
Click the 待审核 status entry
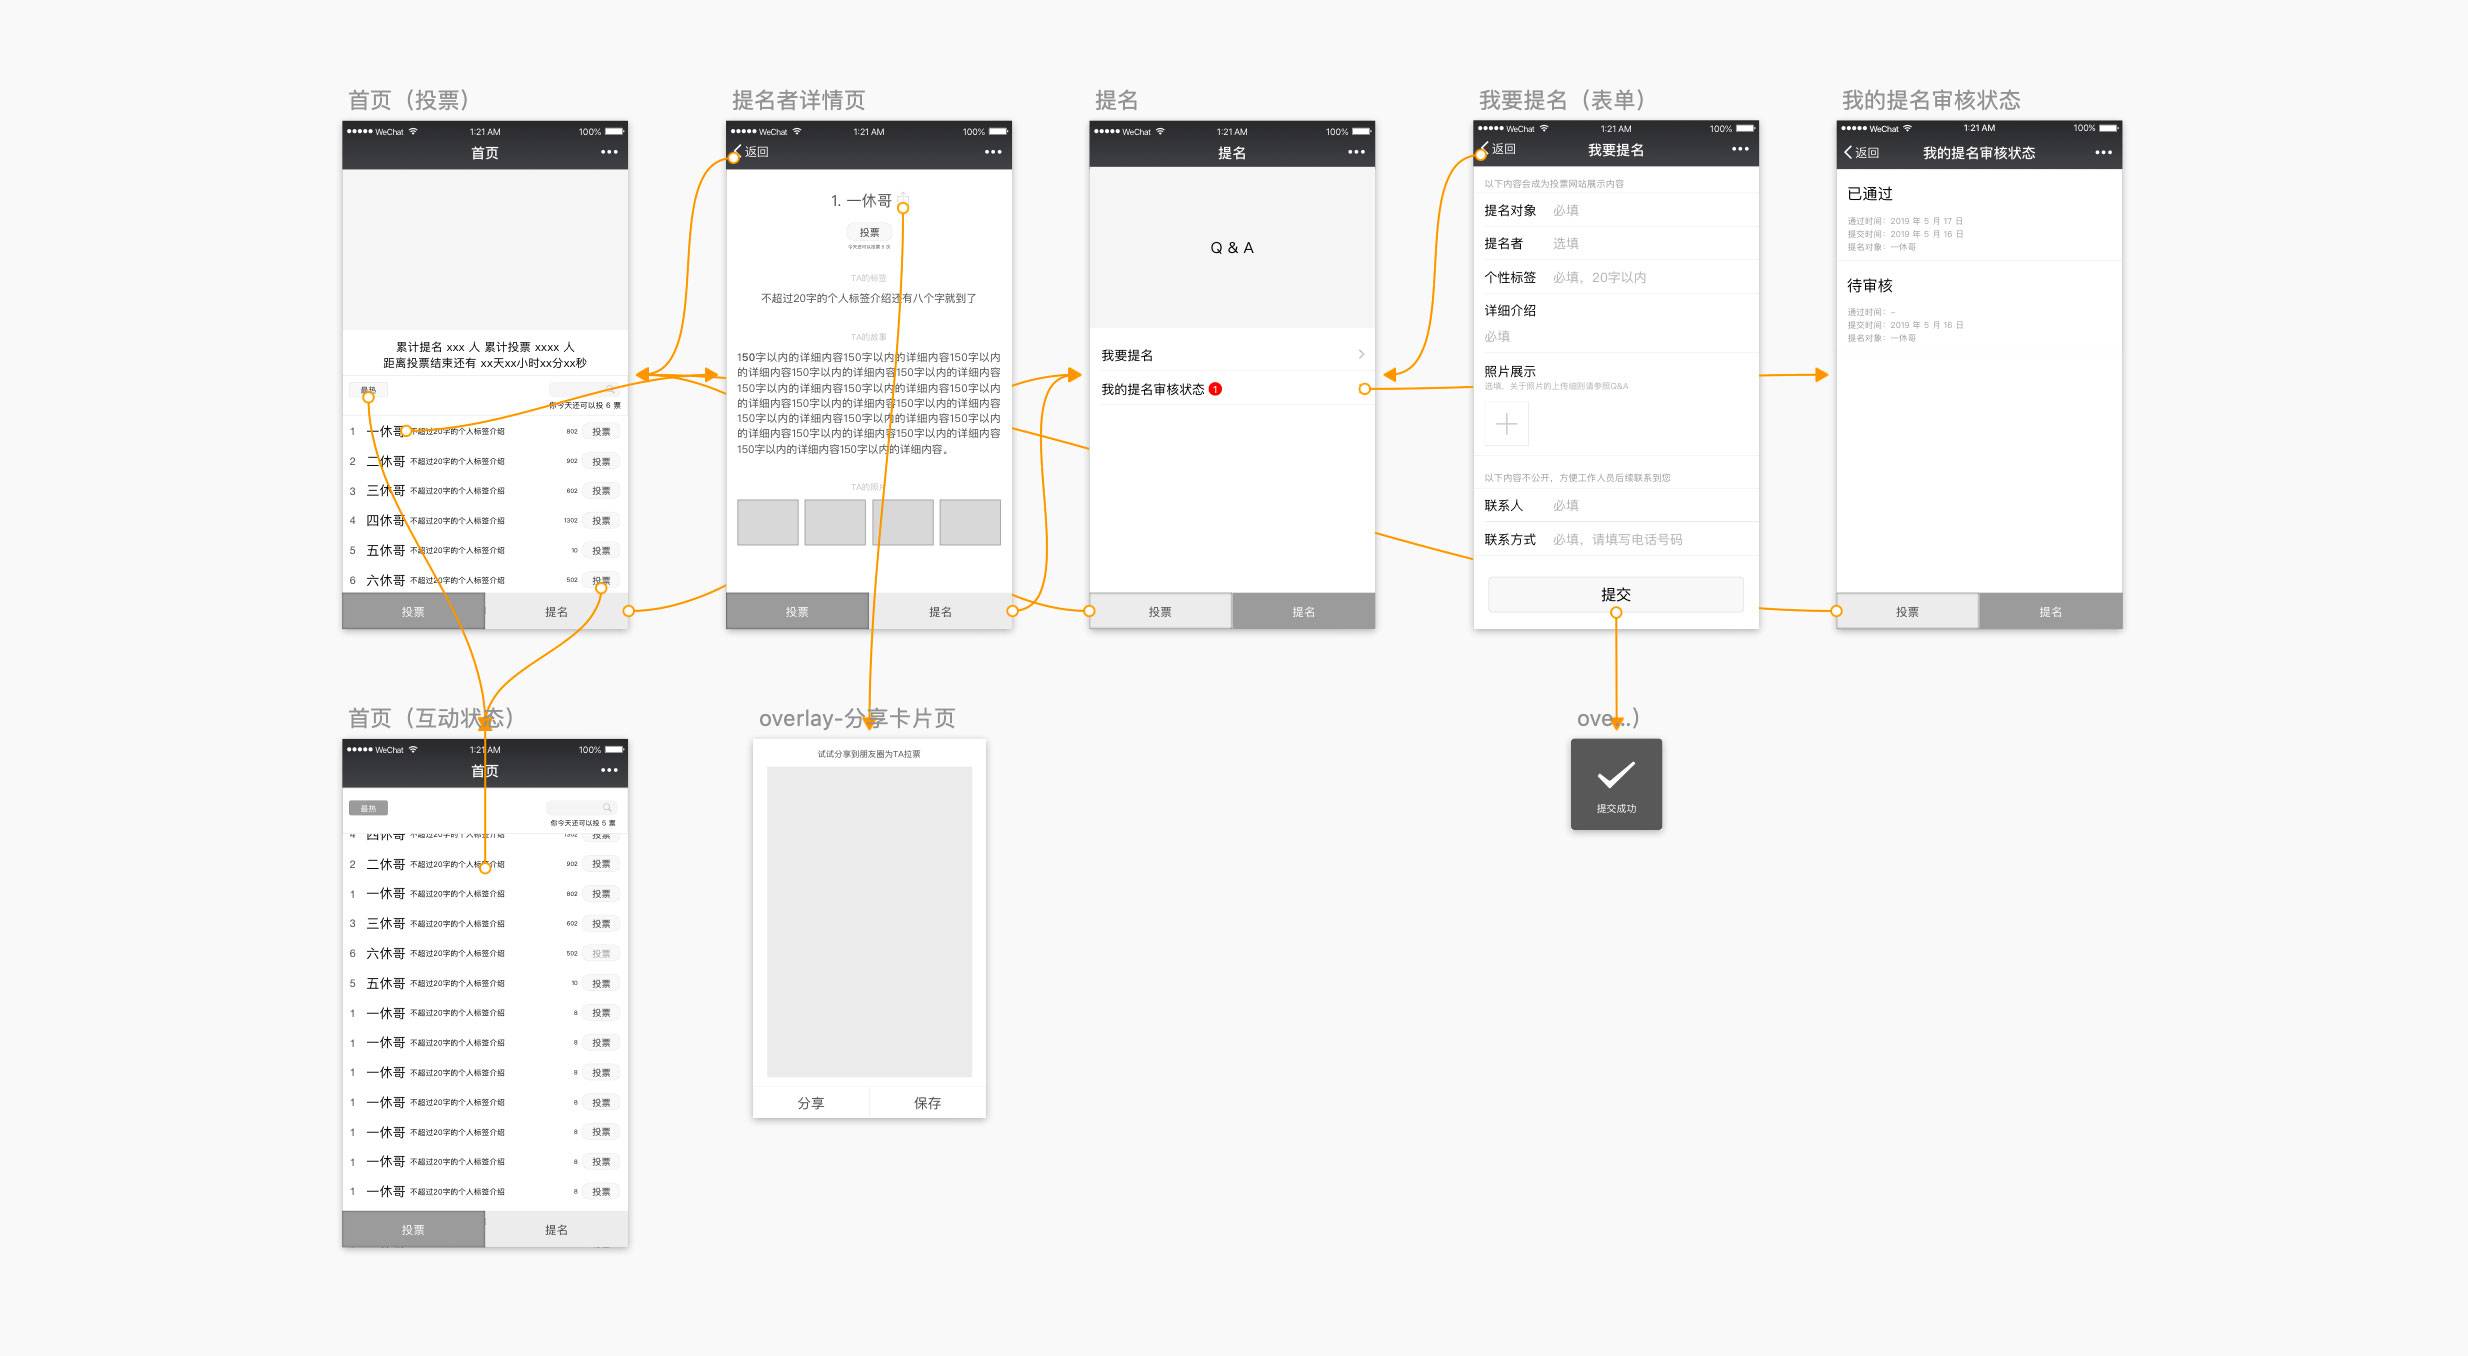1979,309
